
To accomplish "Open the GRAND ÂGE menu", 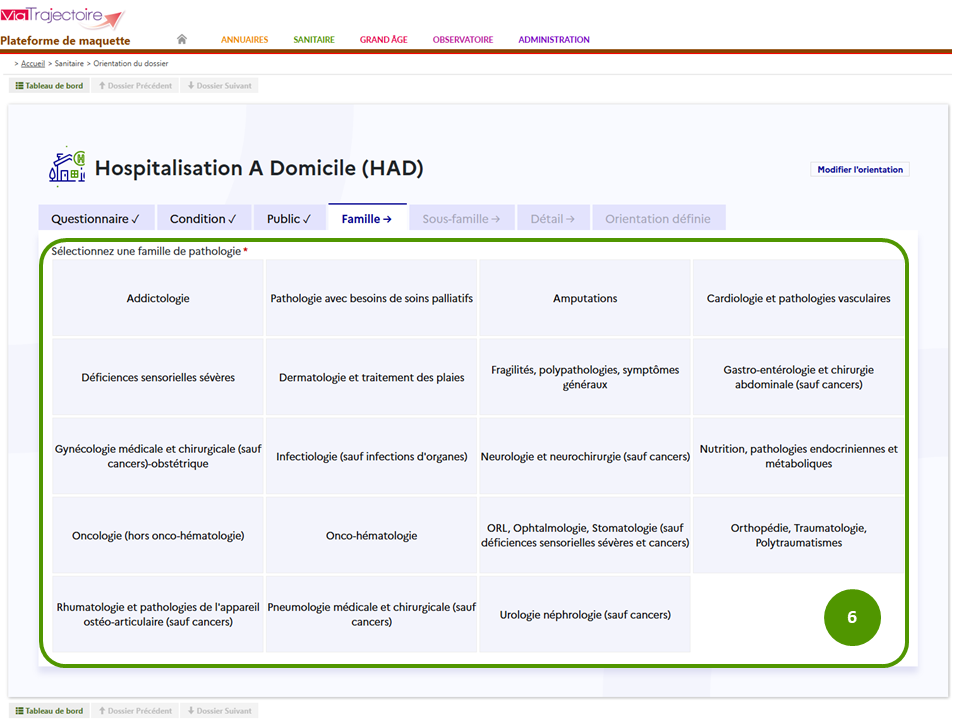I will pos(383,40).
